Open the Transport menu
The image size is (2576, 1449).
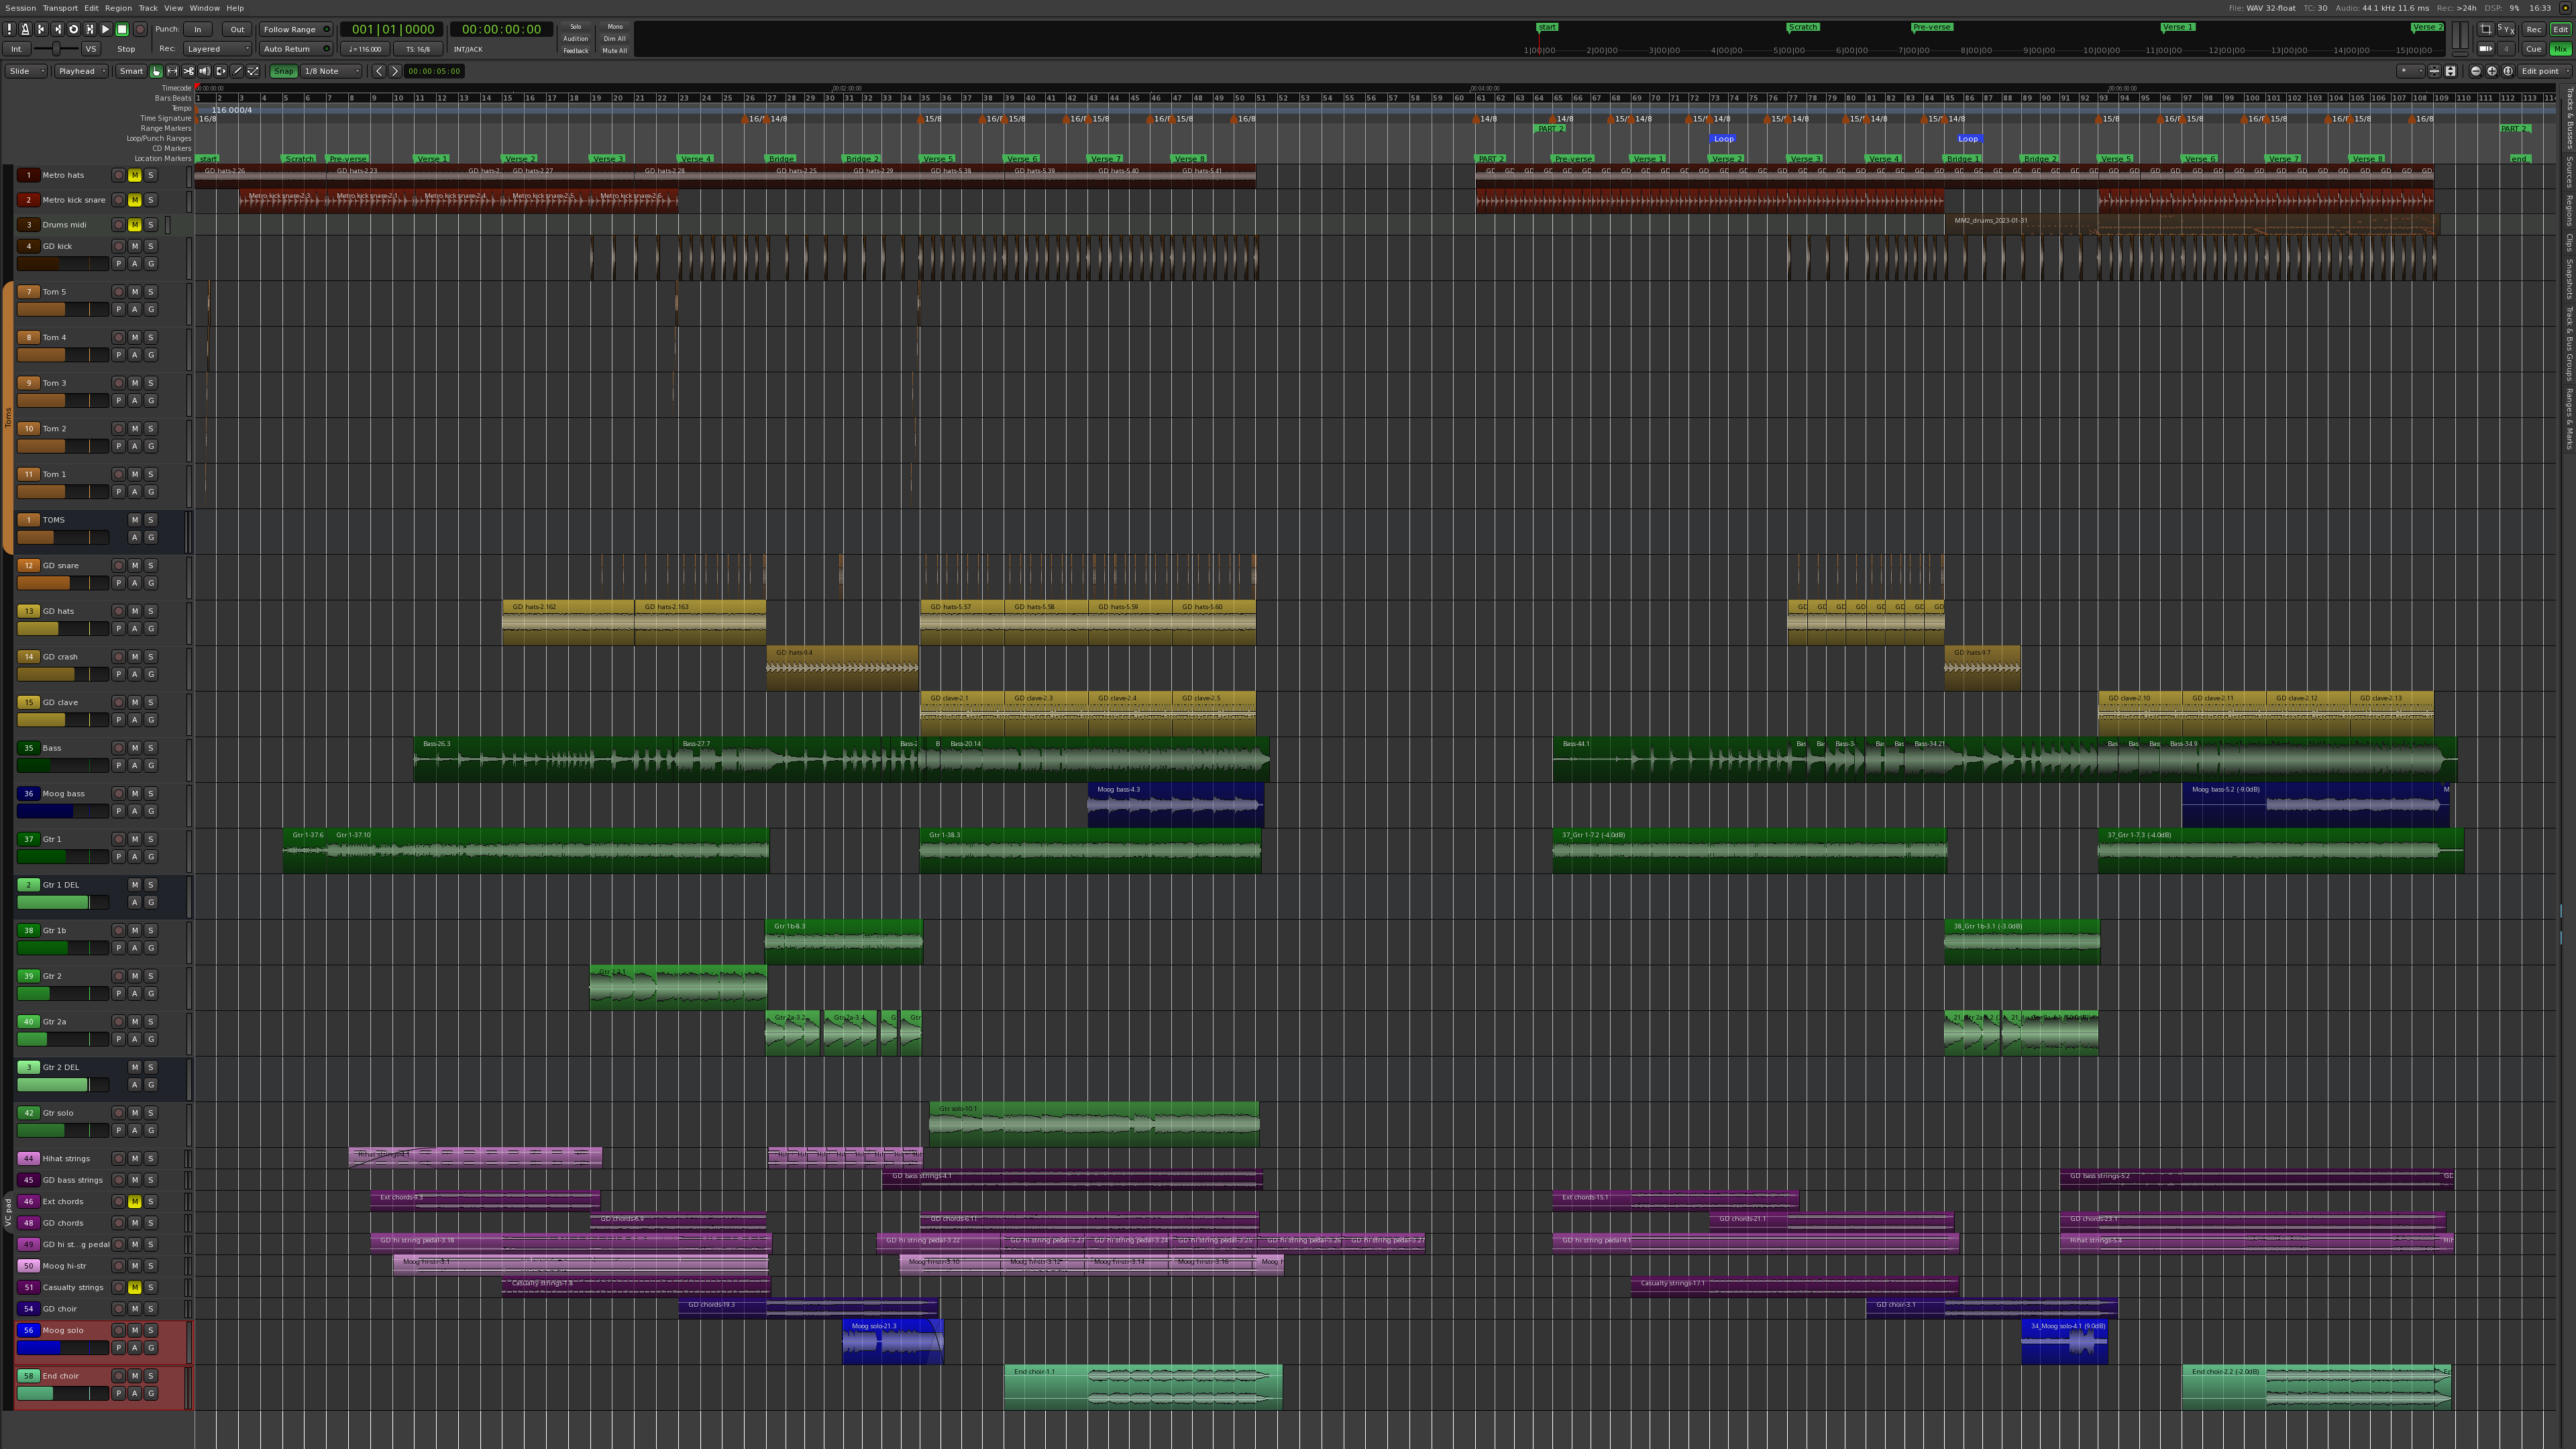(x=59, y=8)
